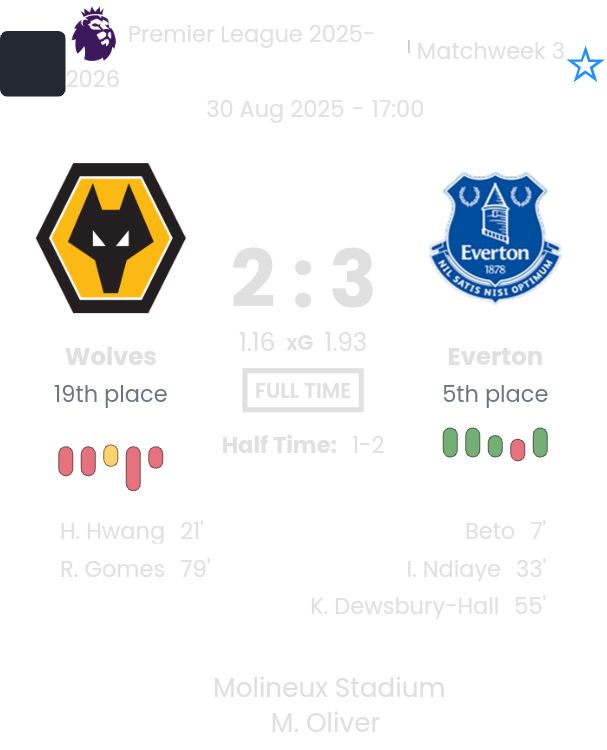Click the Molineux Stadium venue name
Screen dimensions: 607x750
(x=329, y=688)
